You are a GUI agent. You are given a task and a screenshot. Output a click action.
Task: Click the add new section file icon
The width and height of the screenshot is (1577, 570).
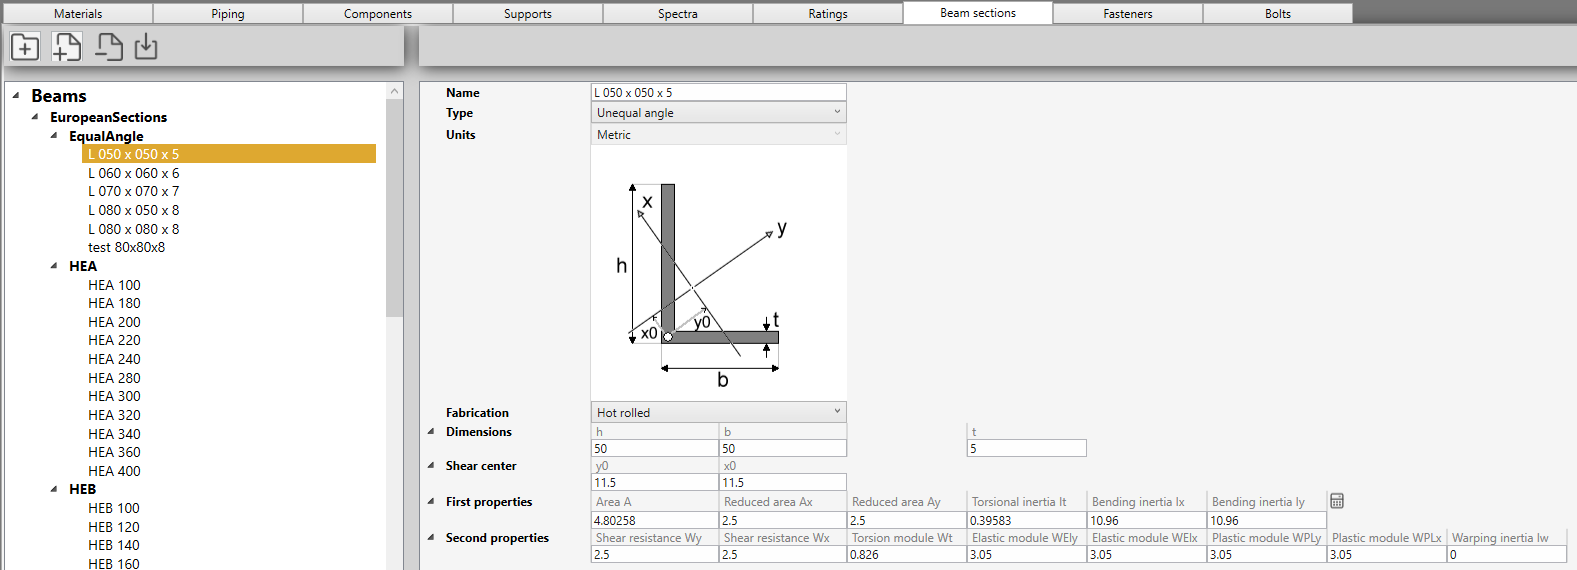point(66,47)
